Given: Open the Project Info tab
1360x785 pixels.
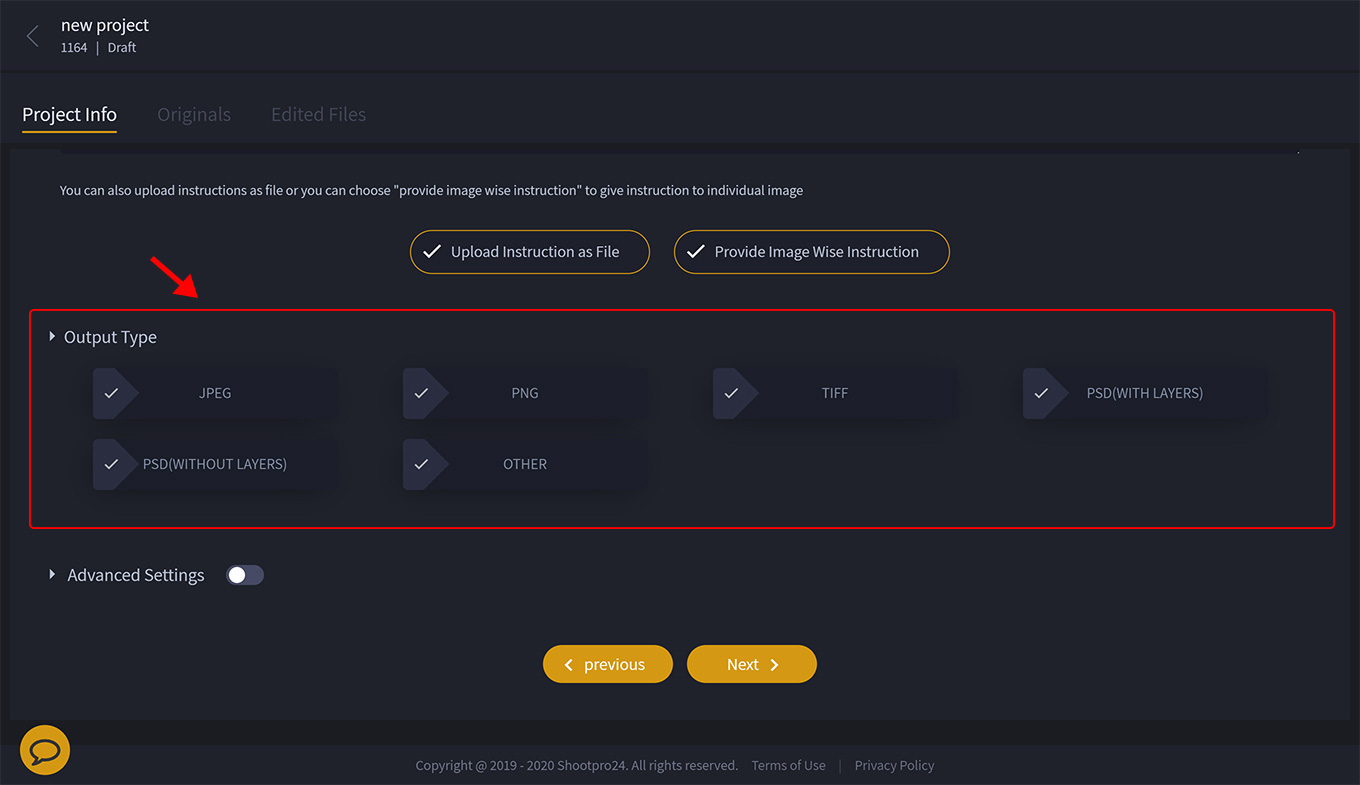Looking at the screenshot, I should (70, 115).
